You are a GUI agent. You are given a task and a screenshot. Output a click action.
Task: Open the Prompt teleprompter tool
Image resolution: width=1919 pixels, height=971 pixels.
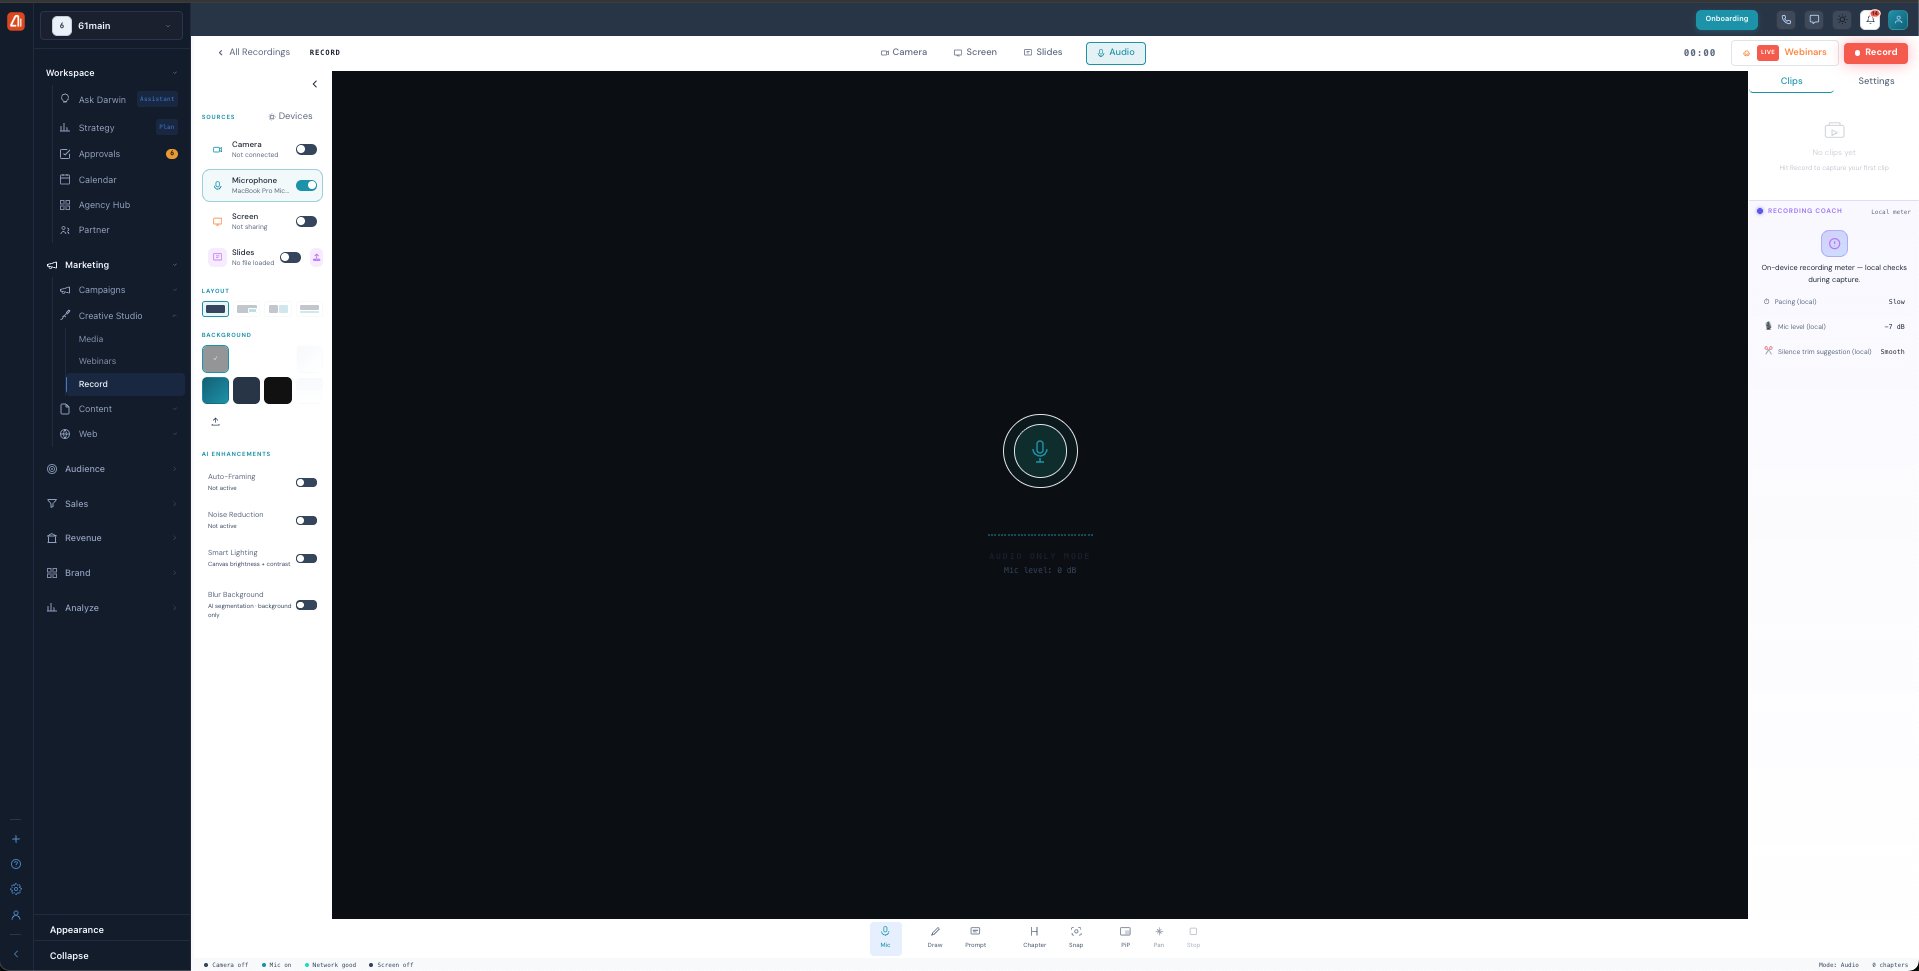click(x=975, y=938)
